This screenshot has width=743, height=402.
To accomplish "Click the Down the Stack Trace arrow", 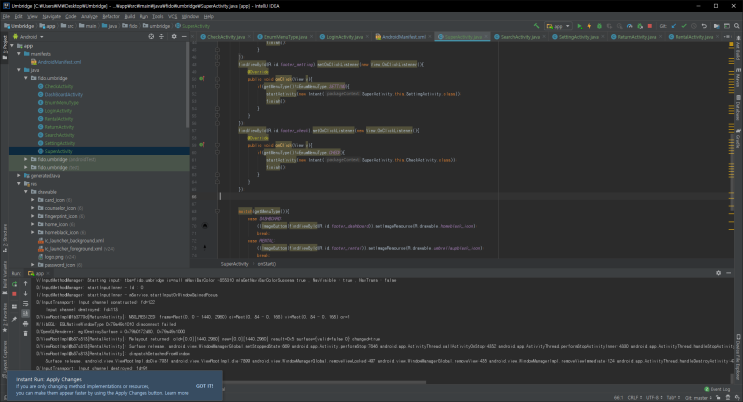I will pyautogui.click(x=26, y=293).
